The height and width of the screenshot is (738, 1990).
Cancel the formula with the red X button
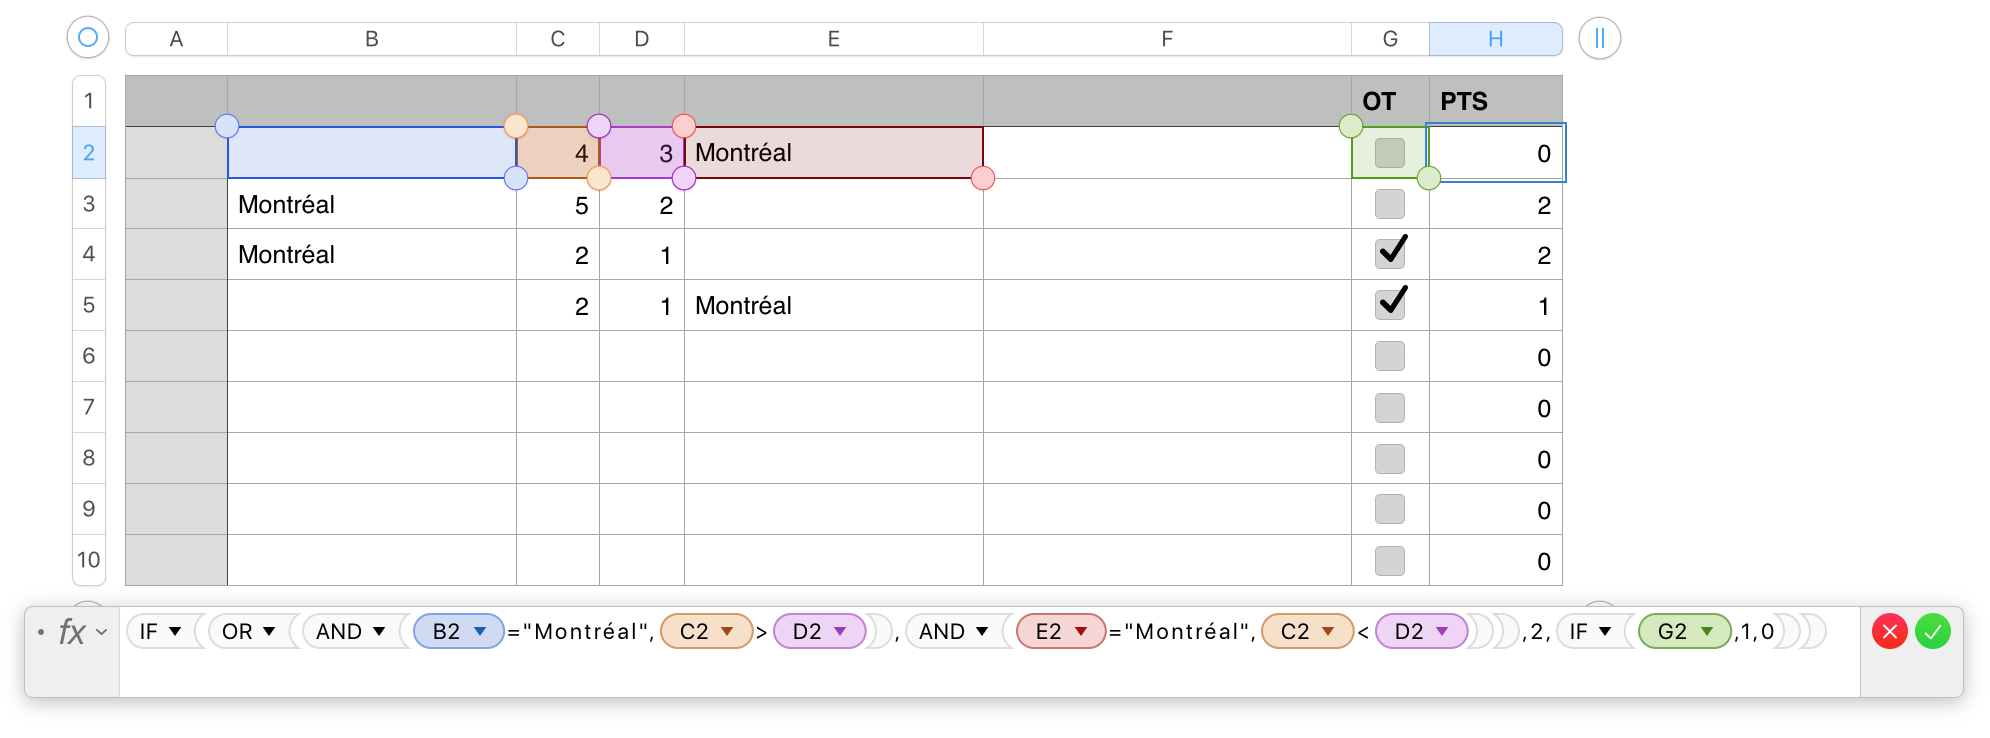pos(1890,631)
